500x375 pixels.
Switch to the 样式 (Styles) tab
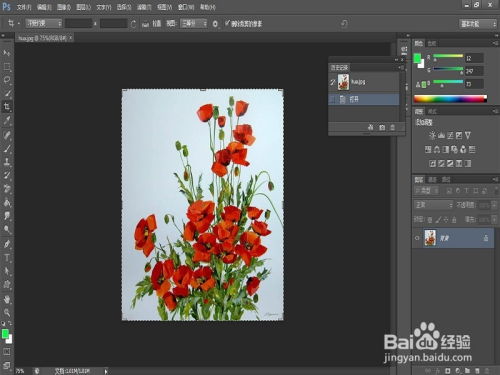point(432,111)
